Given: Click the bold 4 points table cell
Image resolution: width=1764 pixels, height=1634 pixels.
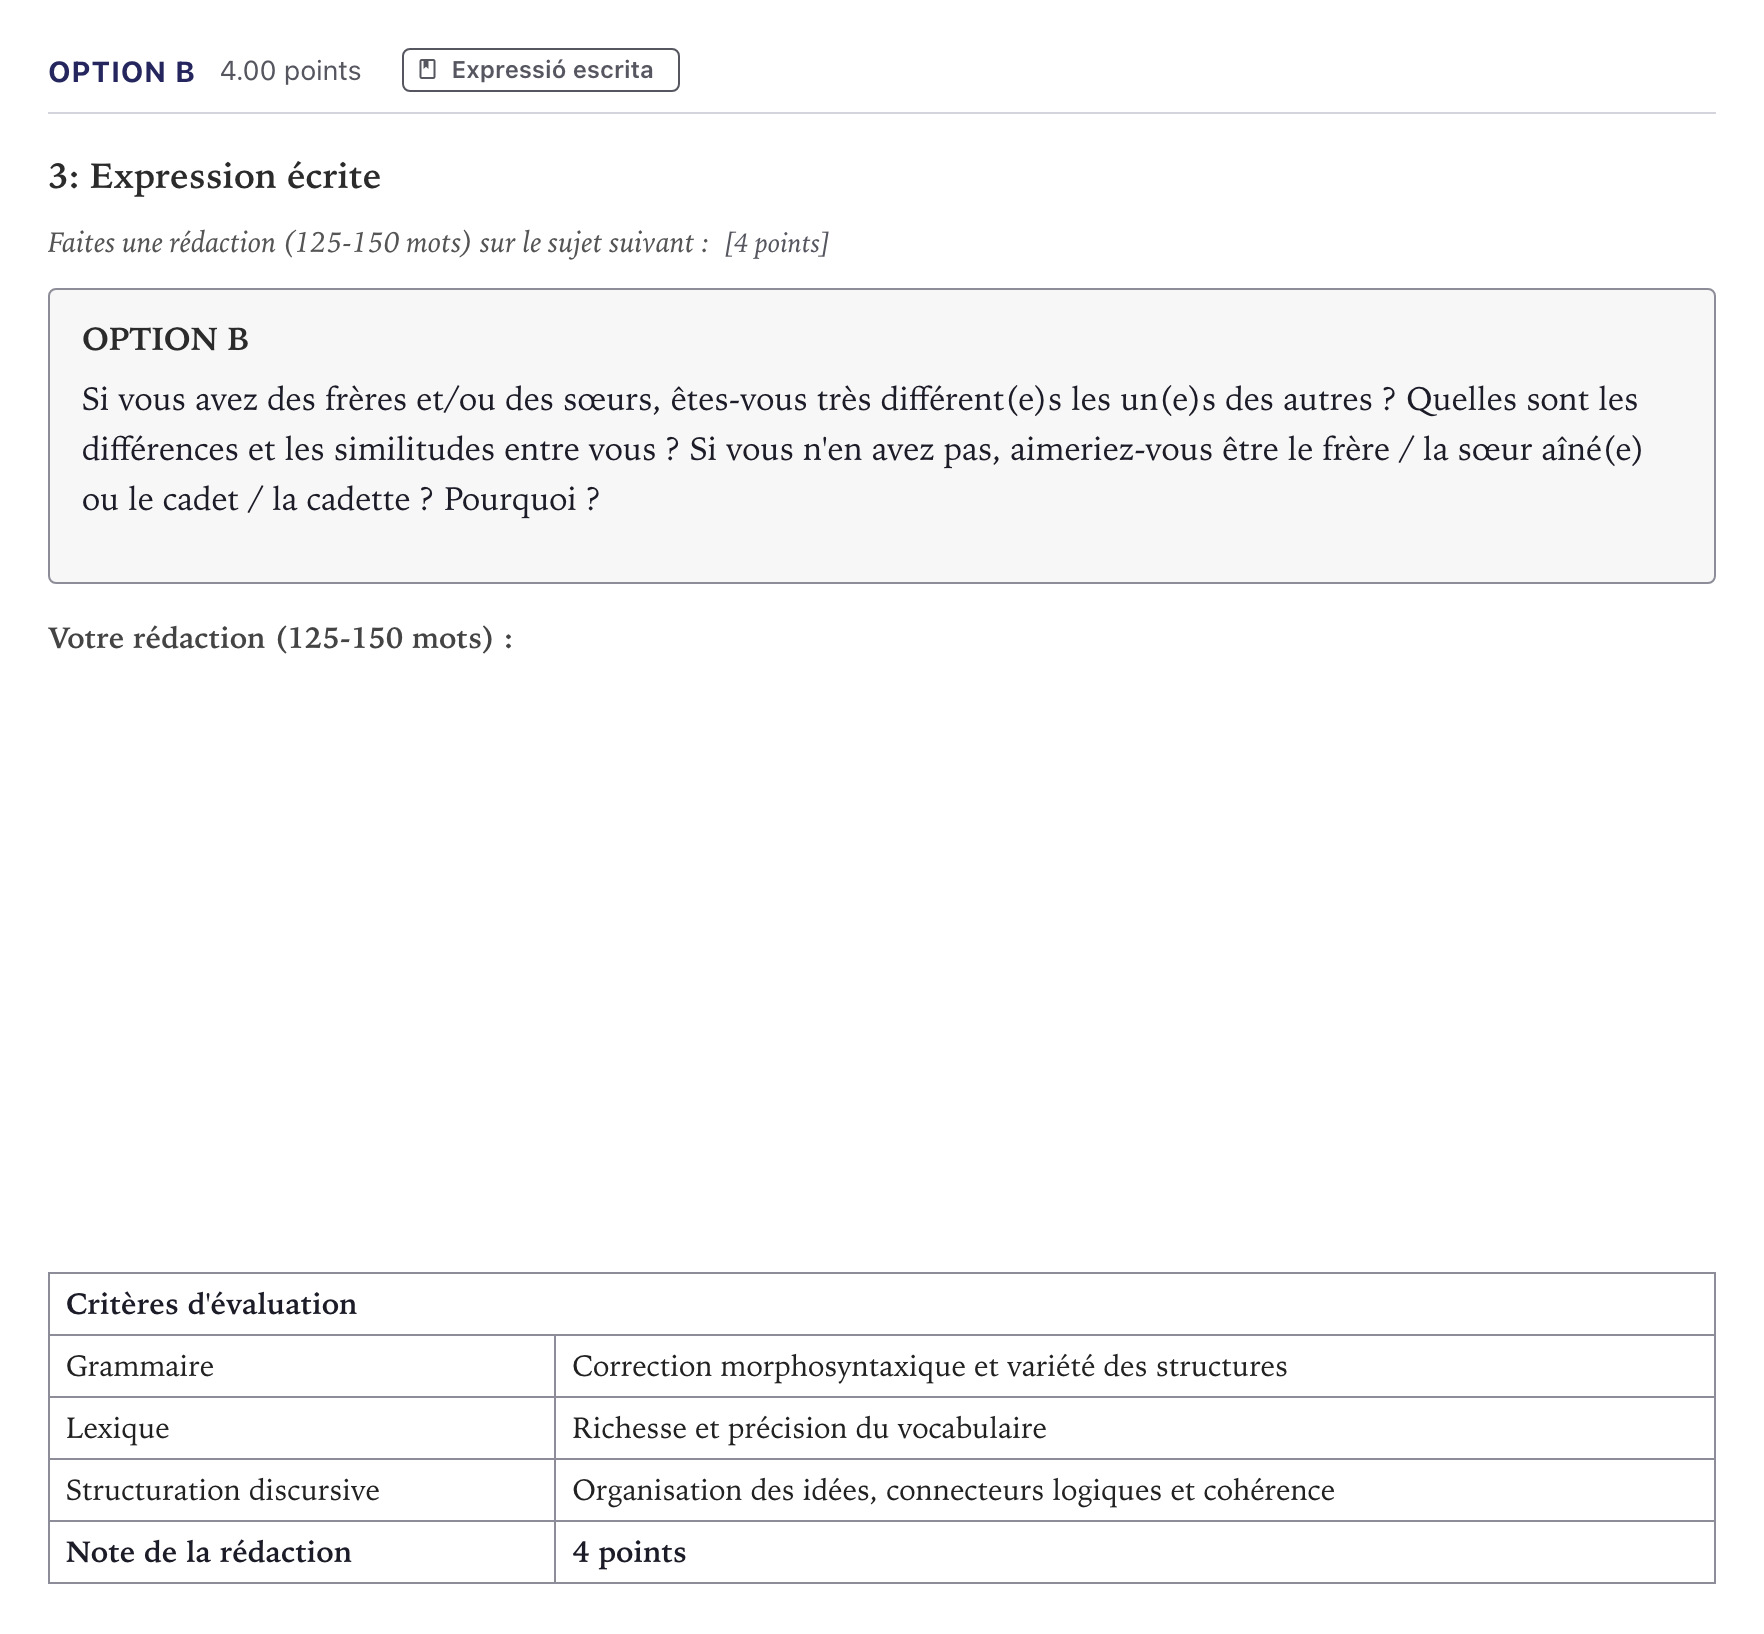Looking at the screenshot, I should [1135, 1552].
